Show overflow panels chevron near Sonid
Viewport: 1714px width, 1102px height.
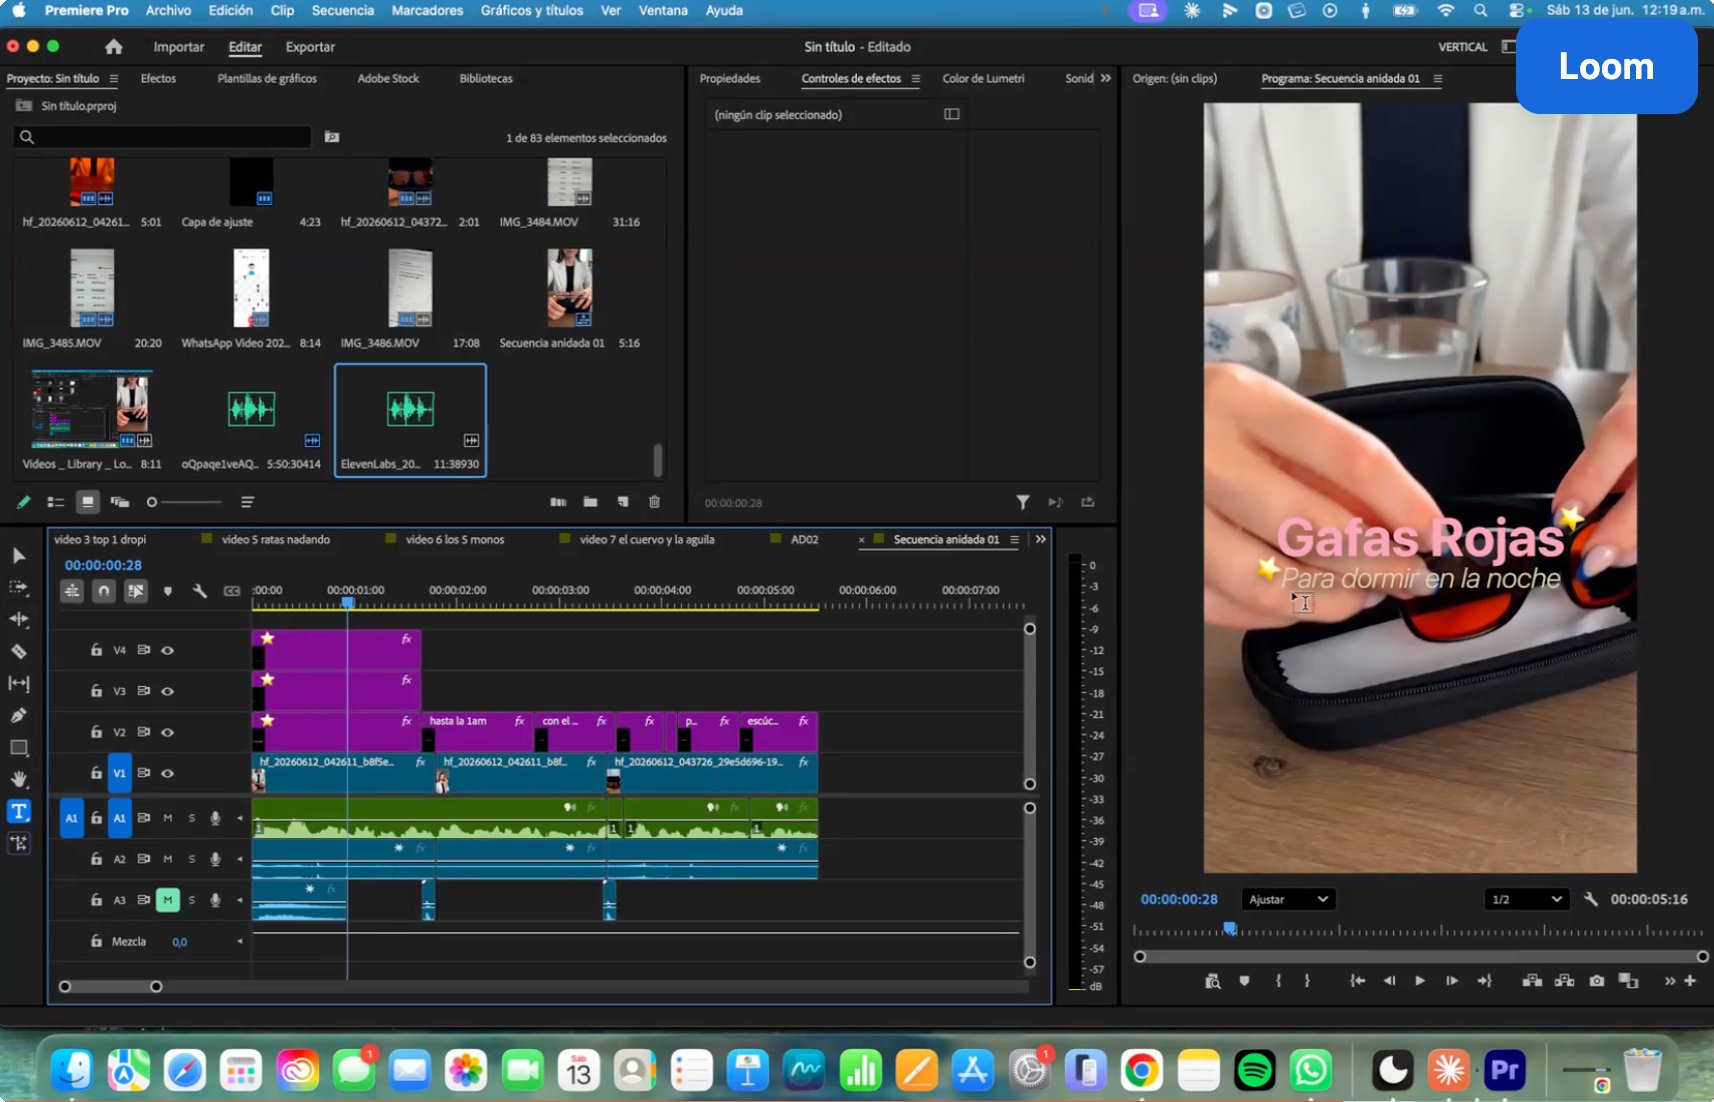(1105, 78)
